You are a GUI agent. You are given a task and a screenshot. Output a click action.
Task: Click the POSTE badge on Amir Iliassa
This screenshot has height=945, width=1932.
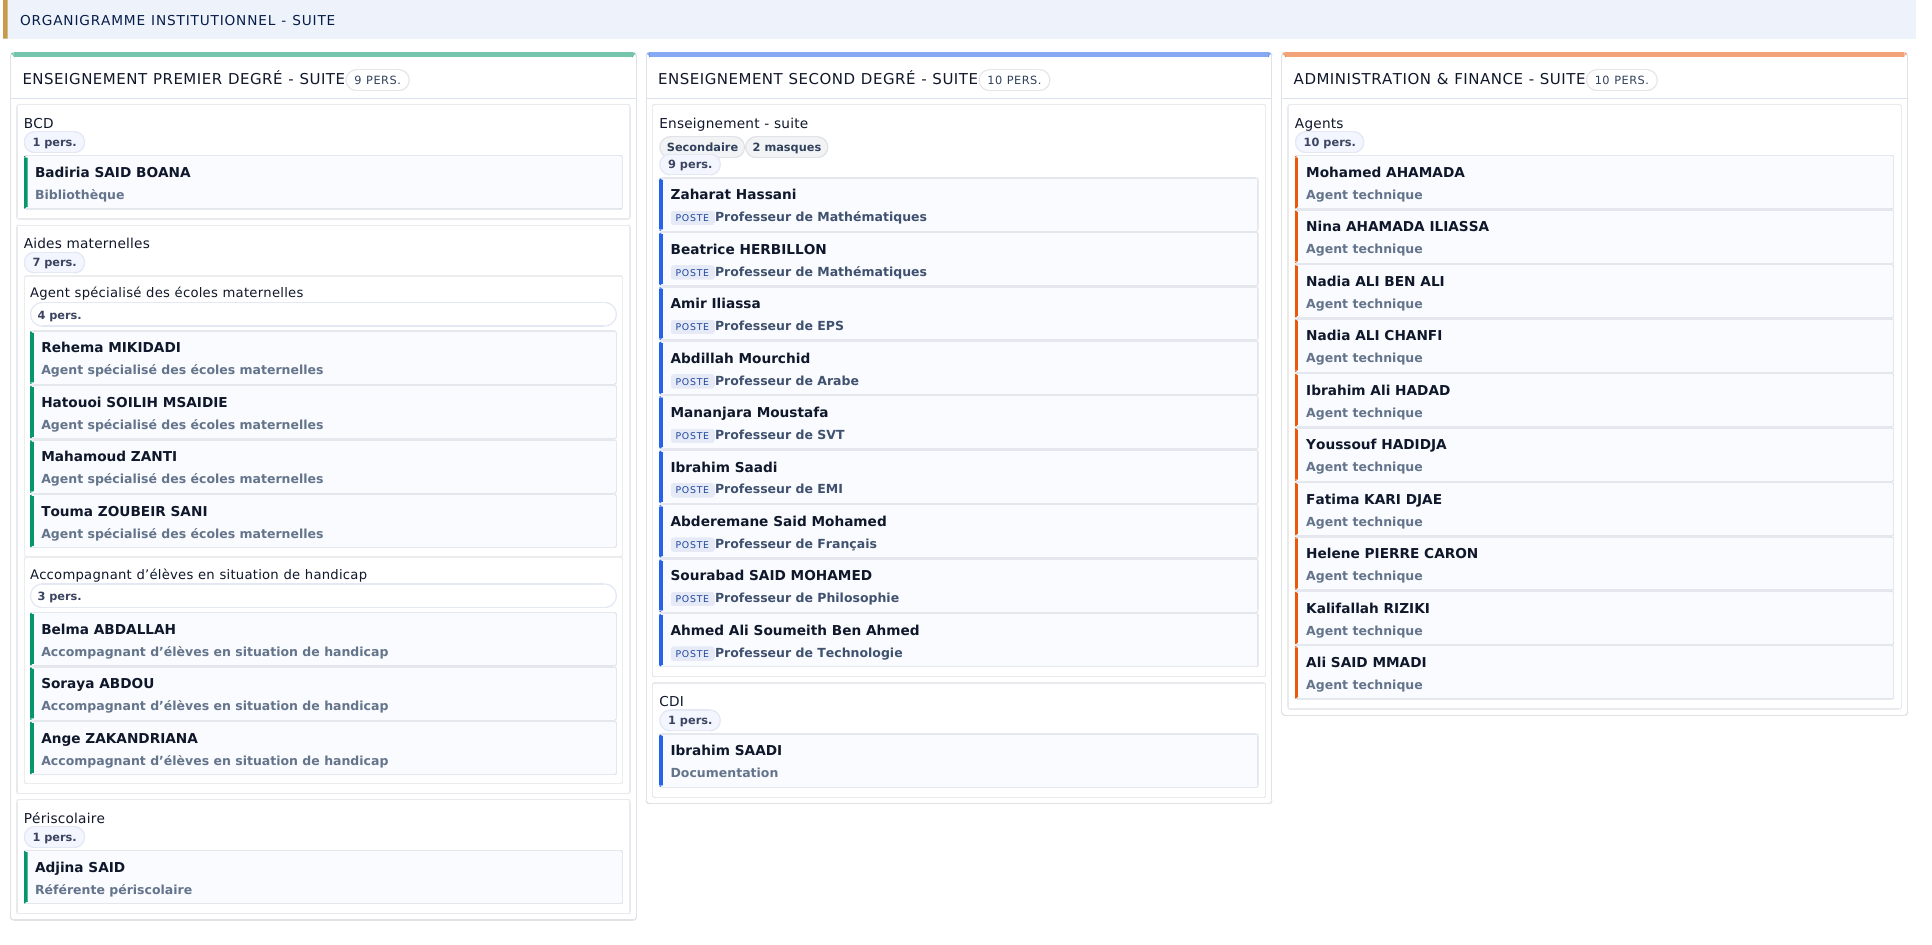[x=692, y=327]
